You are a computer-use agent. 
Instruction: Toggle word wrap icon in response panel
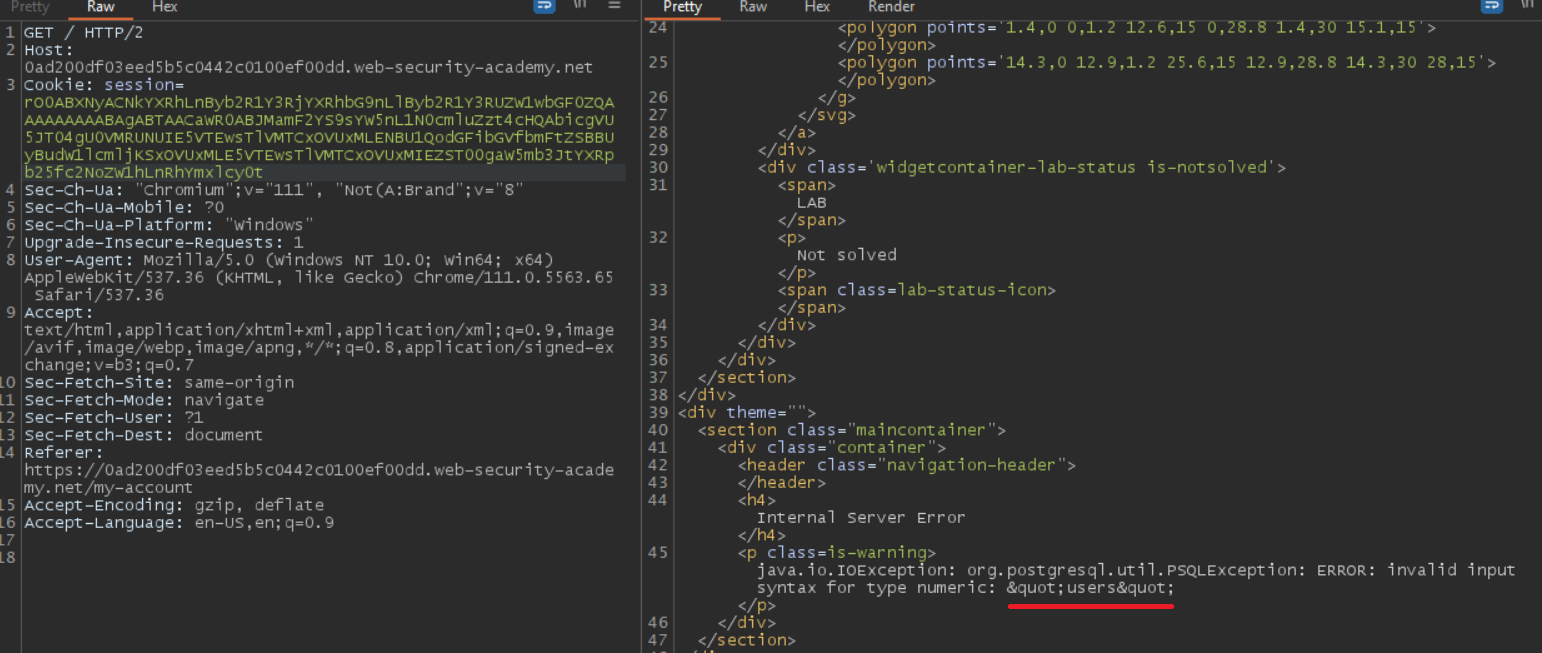pyautogui.click(x=1492, y=5)
